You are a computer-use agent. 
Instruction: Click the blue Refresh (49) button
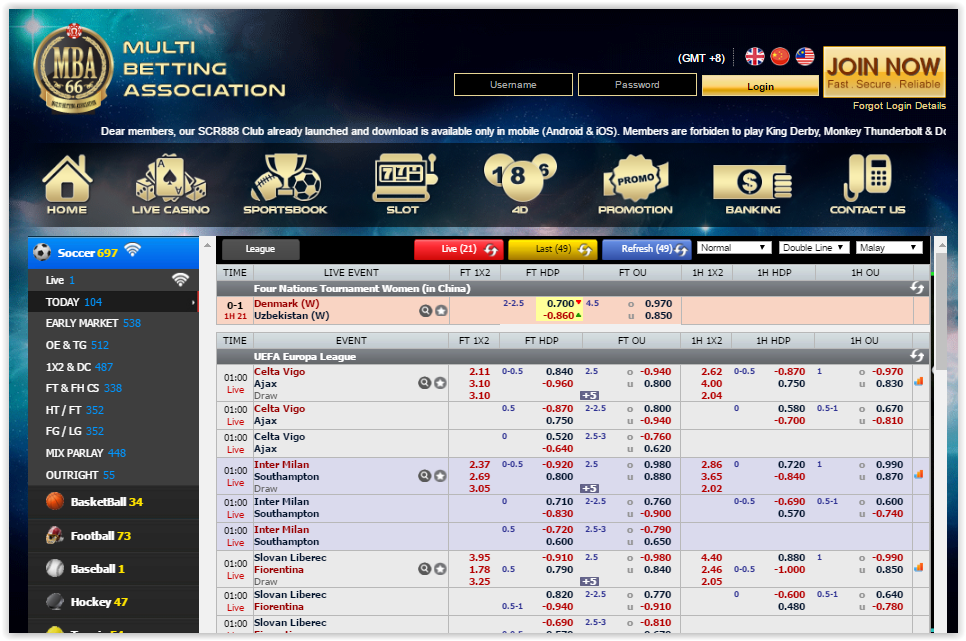tap(647, 249)
